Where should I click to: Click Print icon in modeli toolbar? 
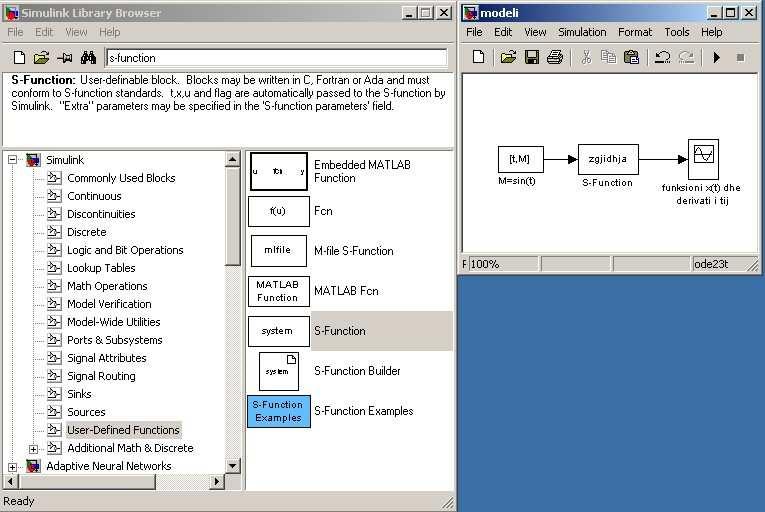click(555, 57)
